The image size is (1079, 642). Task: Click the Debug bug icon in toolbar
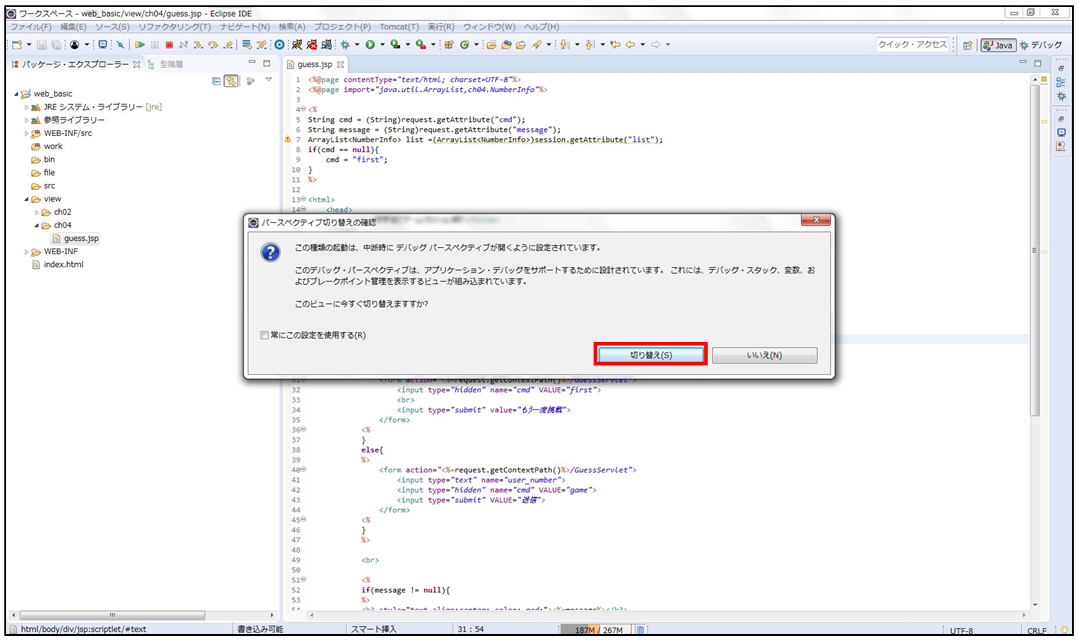[x=348, y=45]
